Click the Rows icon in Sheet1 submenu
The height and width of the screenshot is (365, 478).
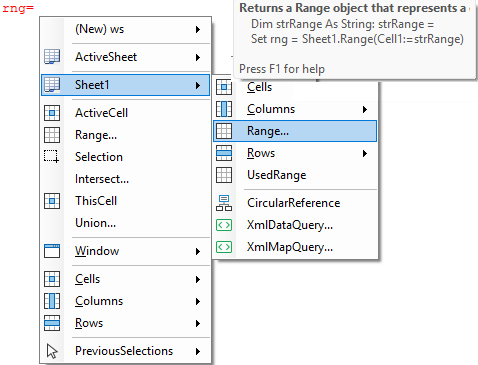(224, 153)
